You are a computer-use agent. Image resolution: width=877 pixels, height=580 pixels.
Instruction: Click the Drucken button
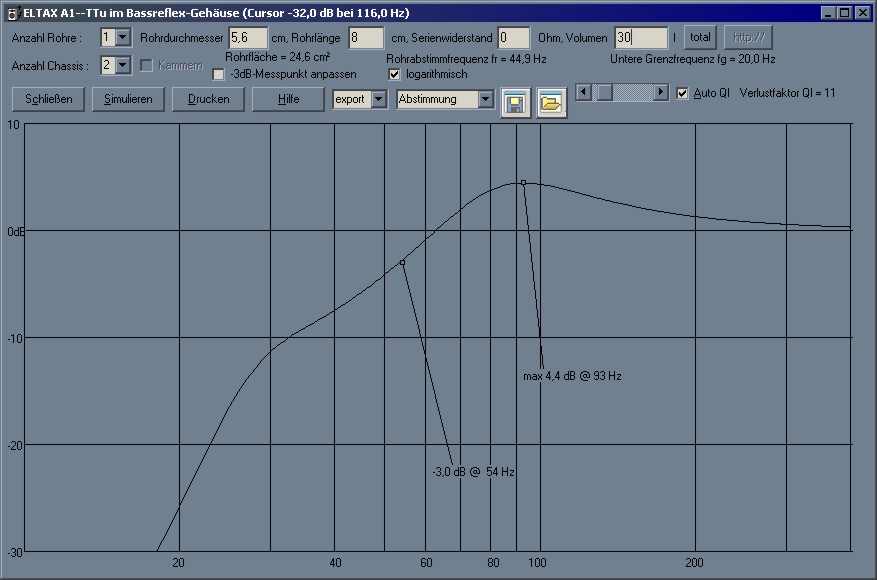(208, 99)
